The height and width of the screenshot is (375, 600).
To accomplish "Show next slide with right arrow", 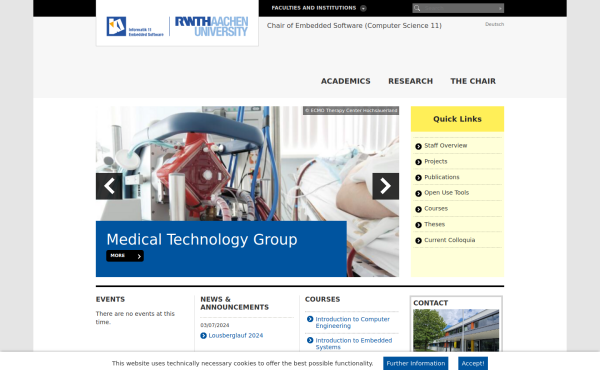I will point(386,186).
